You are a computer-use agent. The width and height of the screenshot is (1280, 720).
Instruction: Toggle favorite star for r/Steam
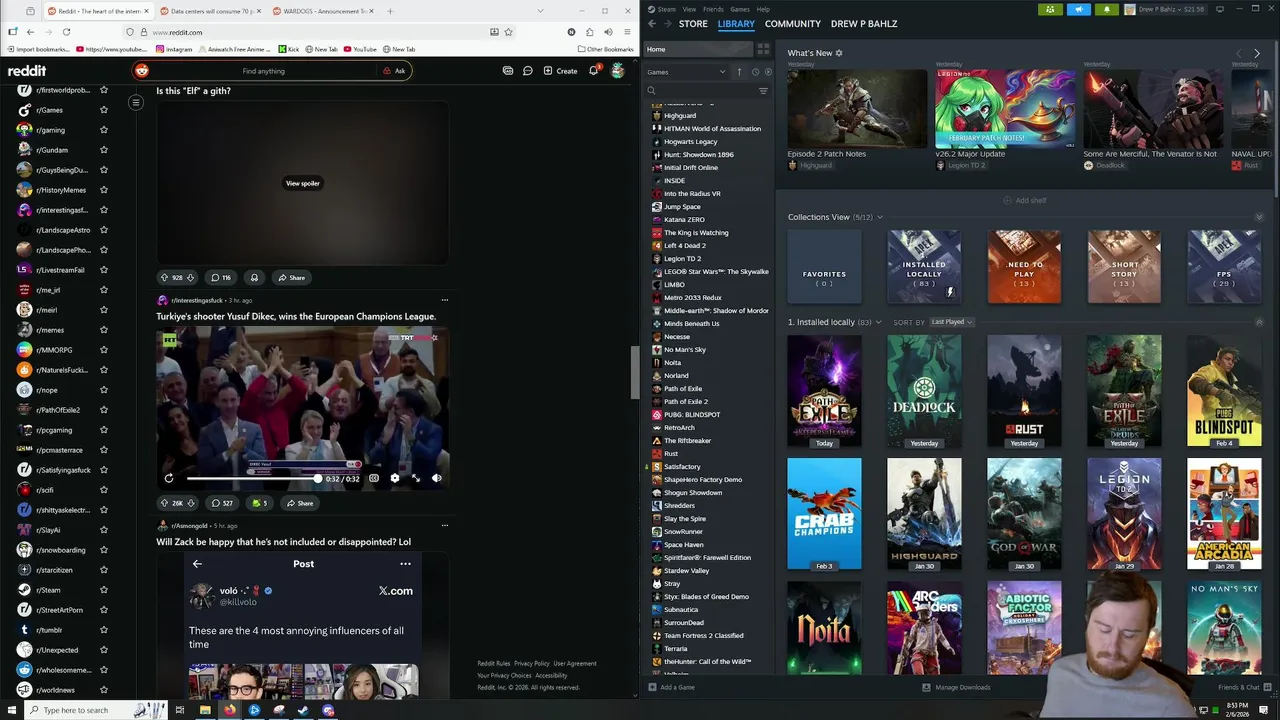tap(103, 590)
